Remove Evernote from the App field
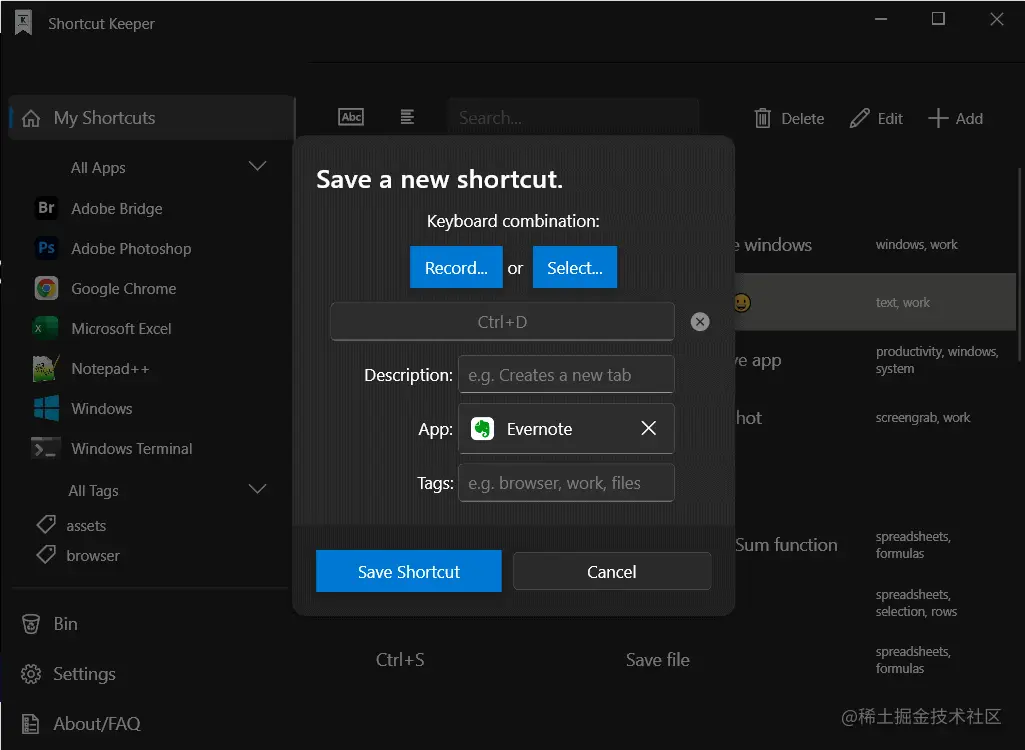 (648, 428)
